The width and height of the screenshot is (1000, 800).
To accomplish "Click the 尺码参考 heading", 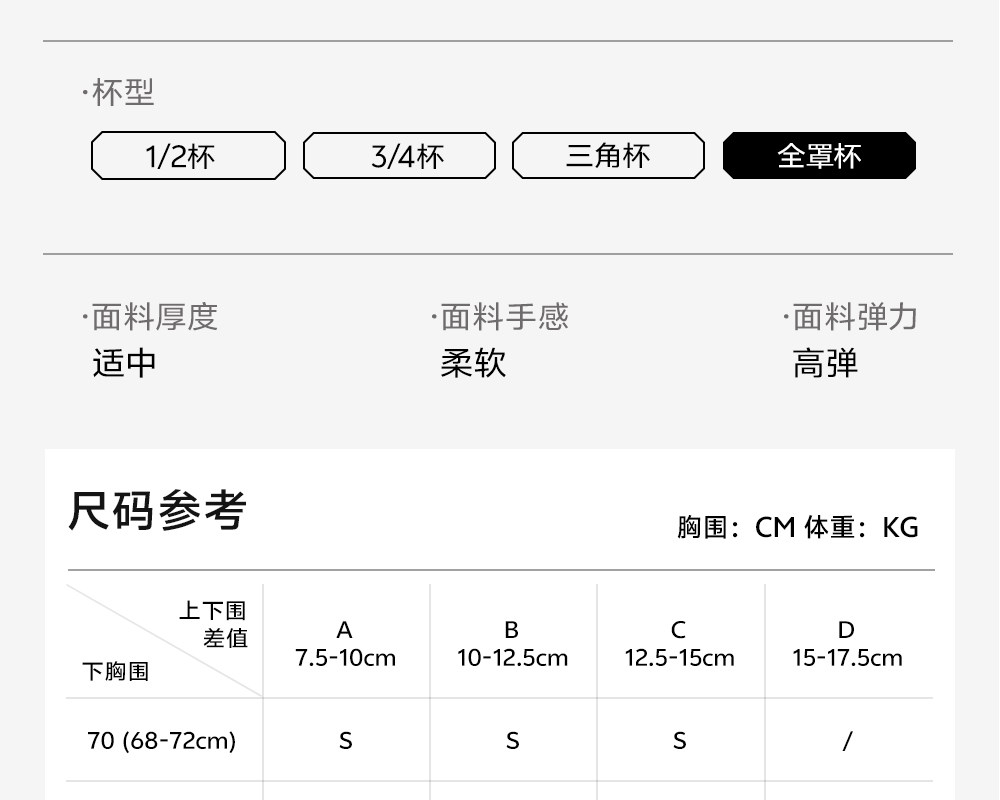I will (157, 511).
